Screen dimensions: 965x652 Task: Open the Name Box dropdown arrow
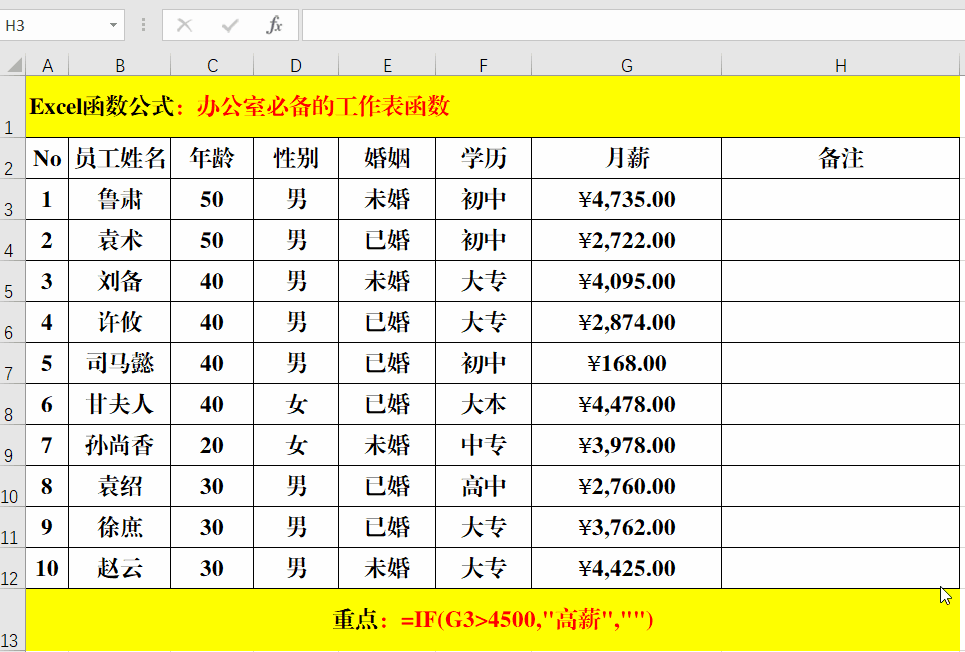113,25
